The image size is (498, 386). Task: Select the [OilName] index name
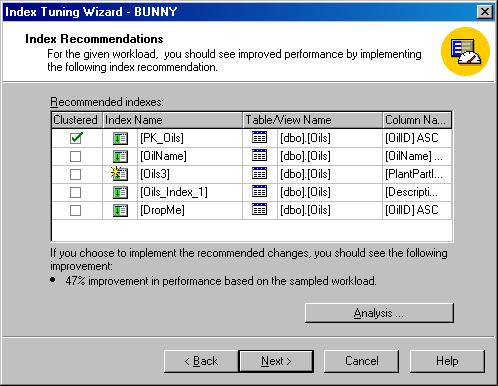tap(163, 156)
